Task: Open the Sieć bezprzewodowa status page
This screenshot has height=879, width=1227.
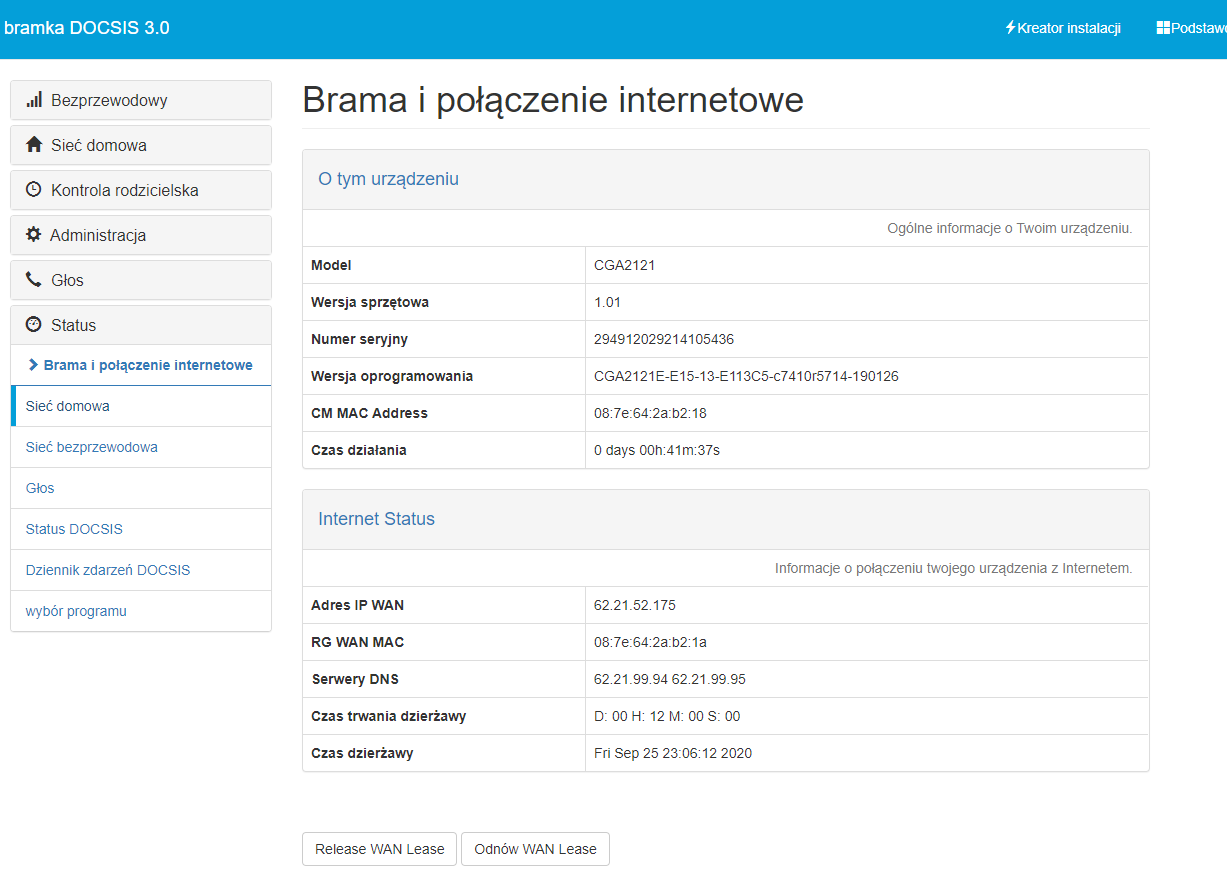Action: coord(92,447)
